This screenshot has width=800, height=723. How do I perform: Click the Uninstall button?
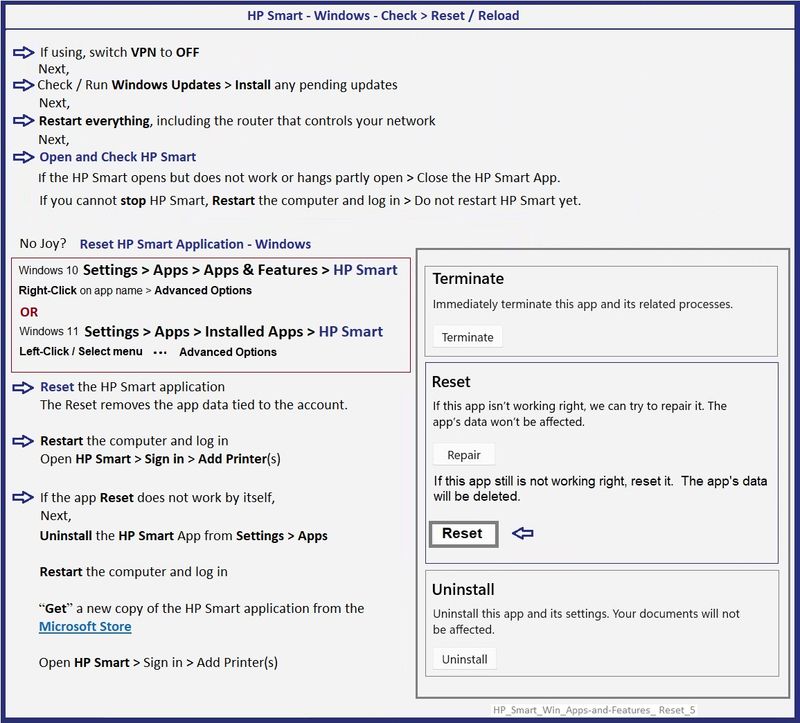(x=464, y=659)
